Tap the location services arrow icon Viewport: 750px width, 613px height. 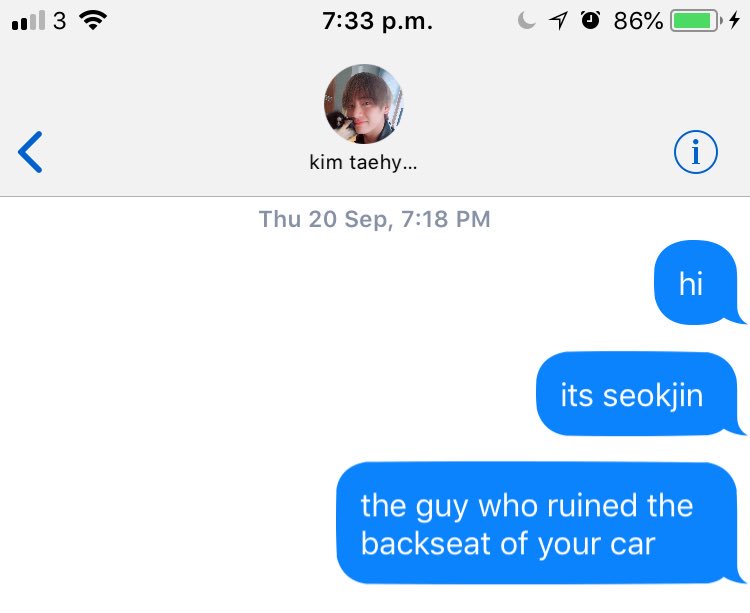tap(558, 21)
